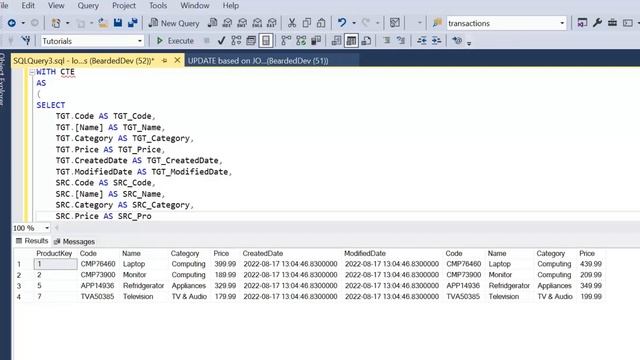Click the ModifiedDate column header
Image resolution: width=640 pixels, height=360 pixels.
tap(364, 253)
